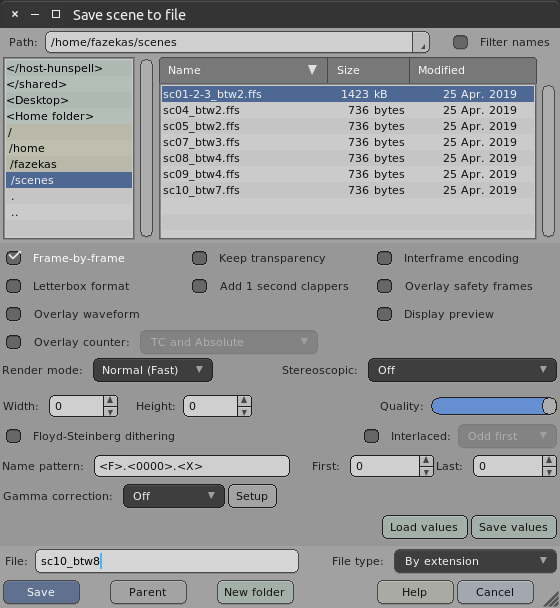
Task: Click the Width increment arrow
Action: 110,401
